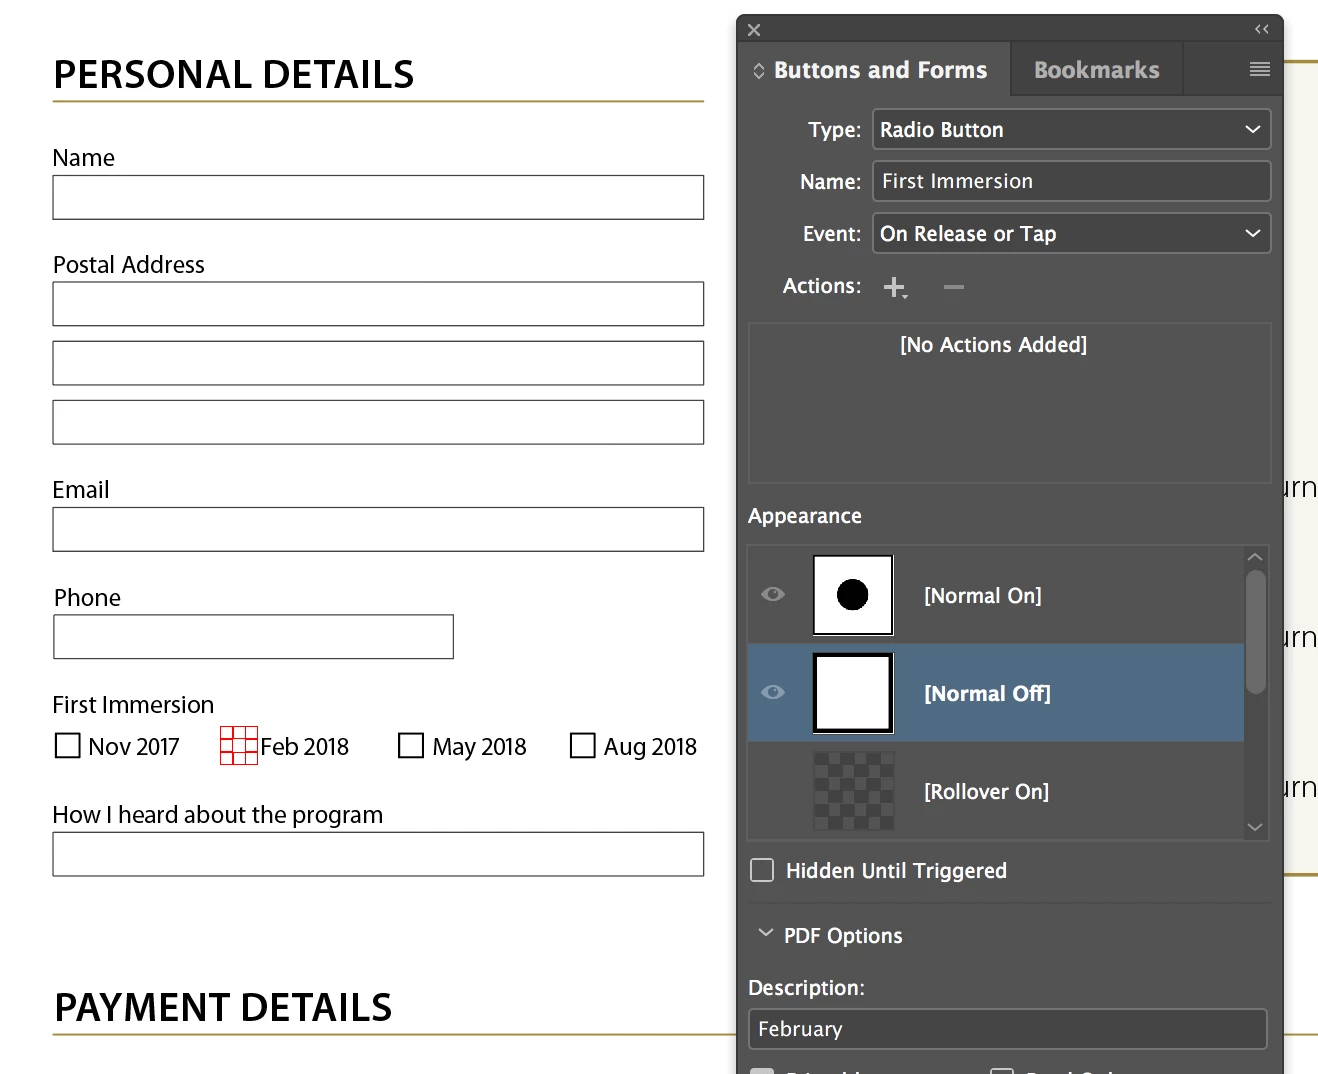Image resolution: width=1318 pixels, height=1074 pixels.
Task: Click the second Postal Address field
Action: pyautogui.click(x=378, y=363)
